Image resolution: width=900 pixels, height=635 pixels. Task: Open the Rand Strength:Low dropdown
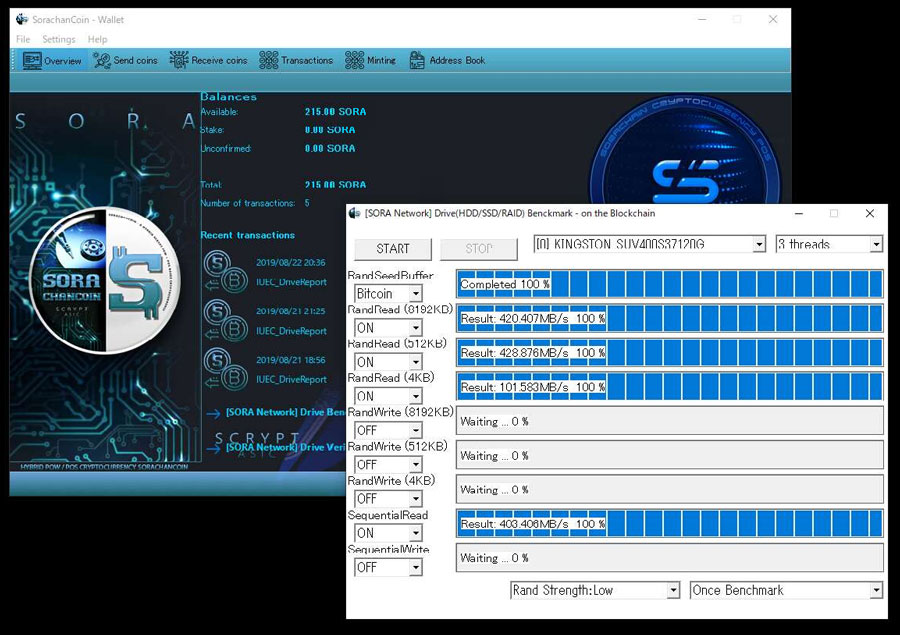click(x=595, y=590)
